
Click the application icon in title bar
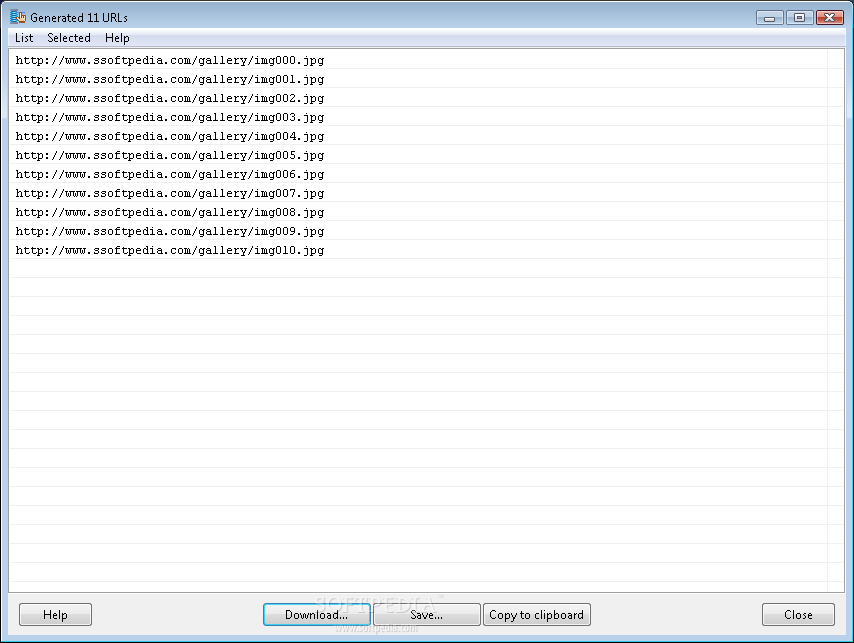[18, 17]
